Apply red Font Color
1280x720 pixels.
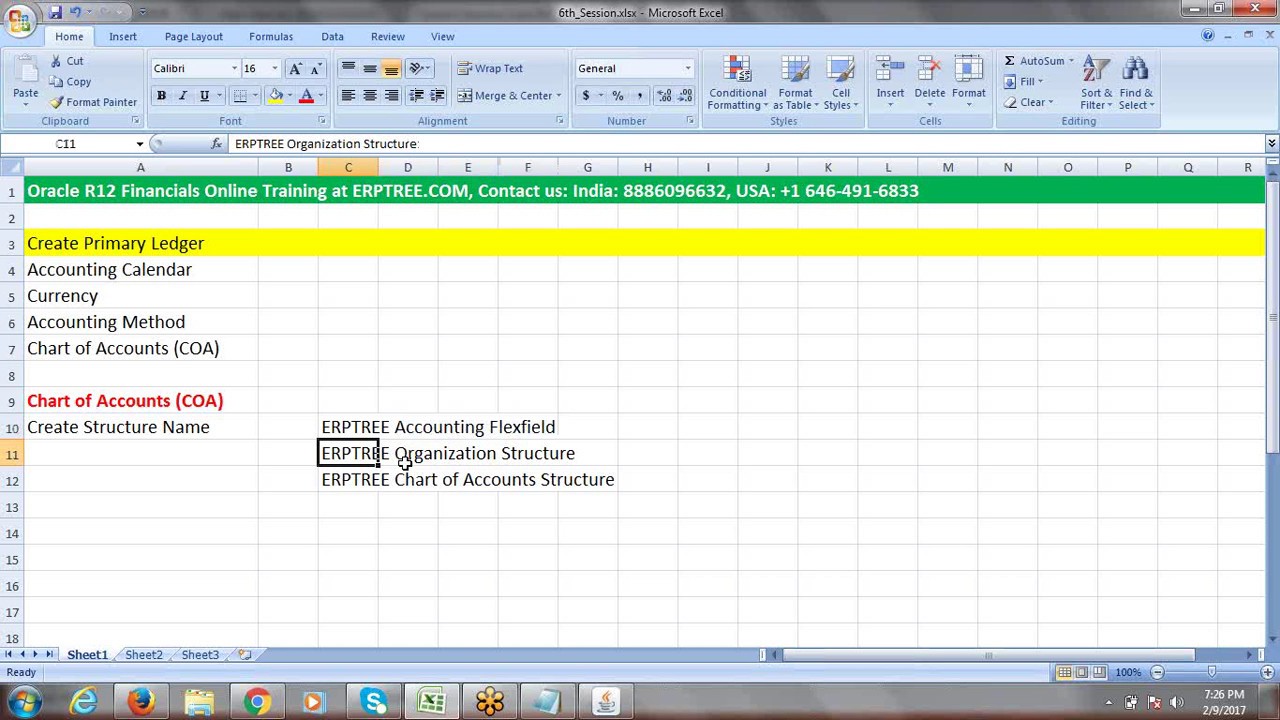pos(306,96)
